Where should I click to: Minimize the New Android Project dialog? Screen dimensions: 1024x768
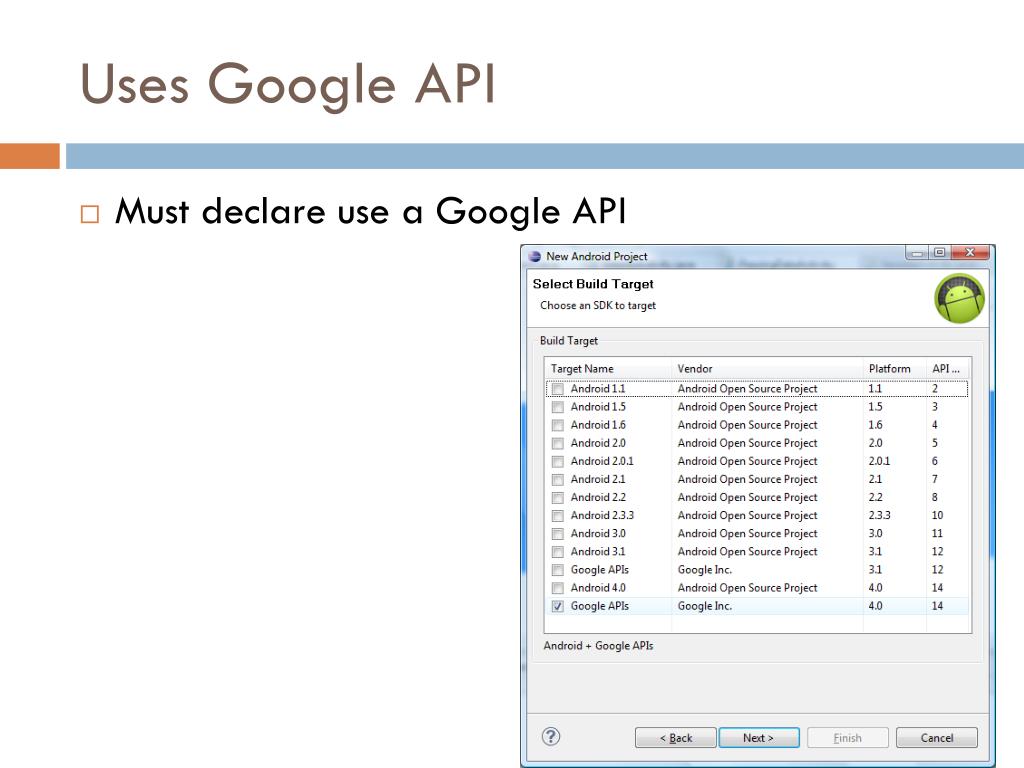917,253
